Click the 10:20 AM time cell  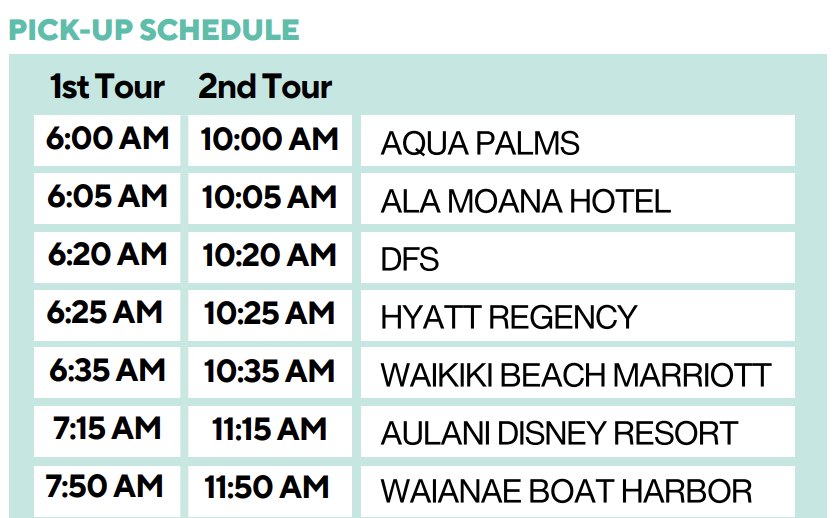(270, 255)
